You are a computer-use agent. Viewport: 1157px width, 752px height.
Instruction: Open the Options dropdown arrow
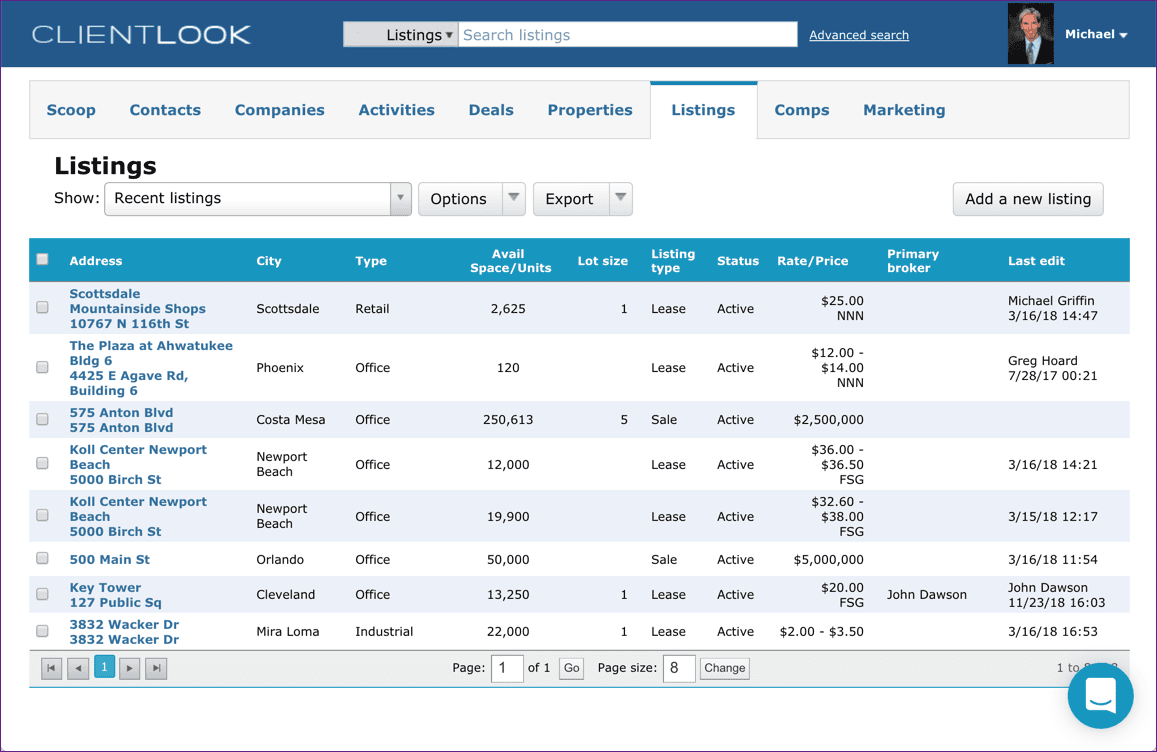coord(514,199)
